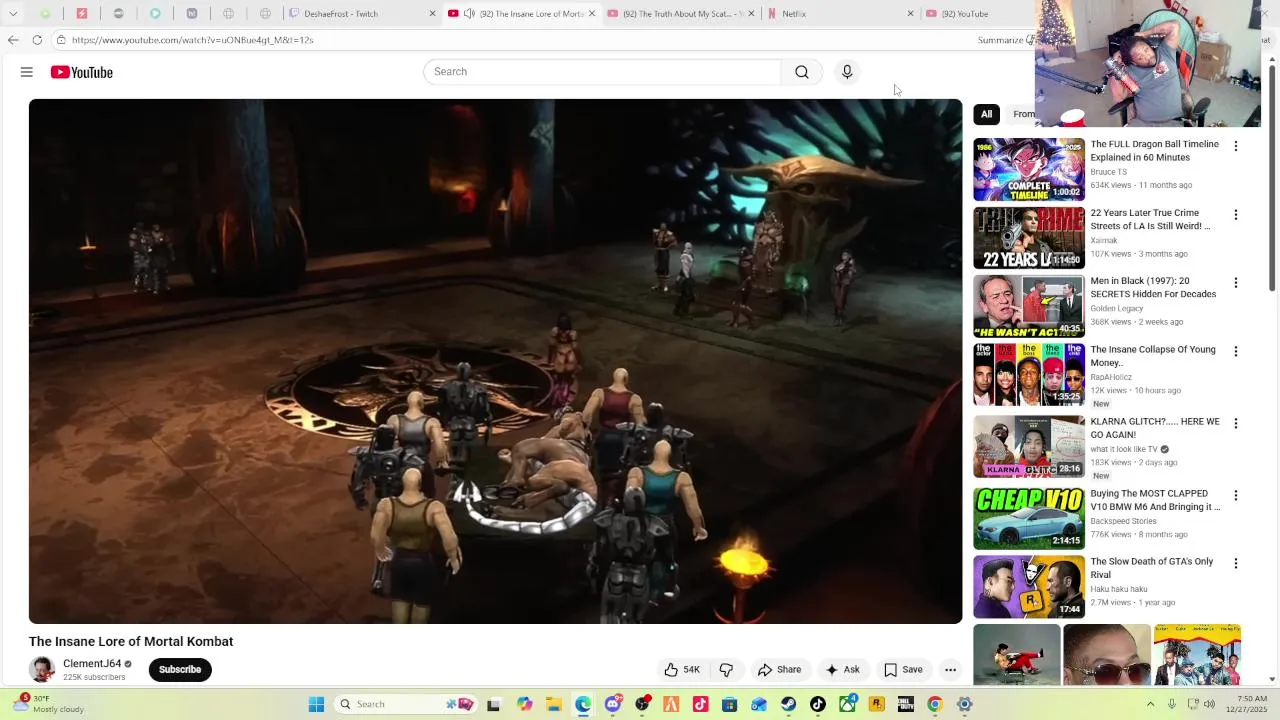Open options for True Crime Streets video

click(x=1236, y=215)
